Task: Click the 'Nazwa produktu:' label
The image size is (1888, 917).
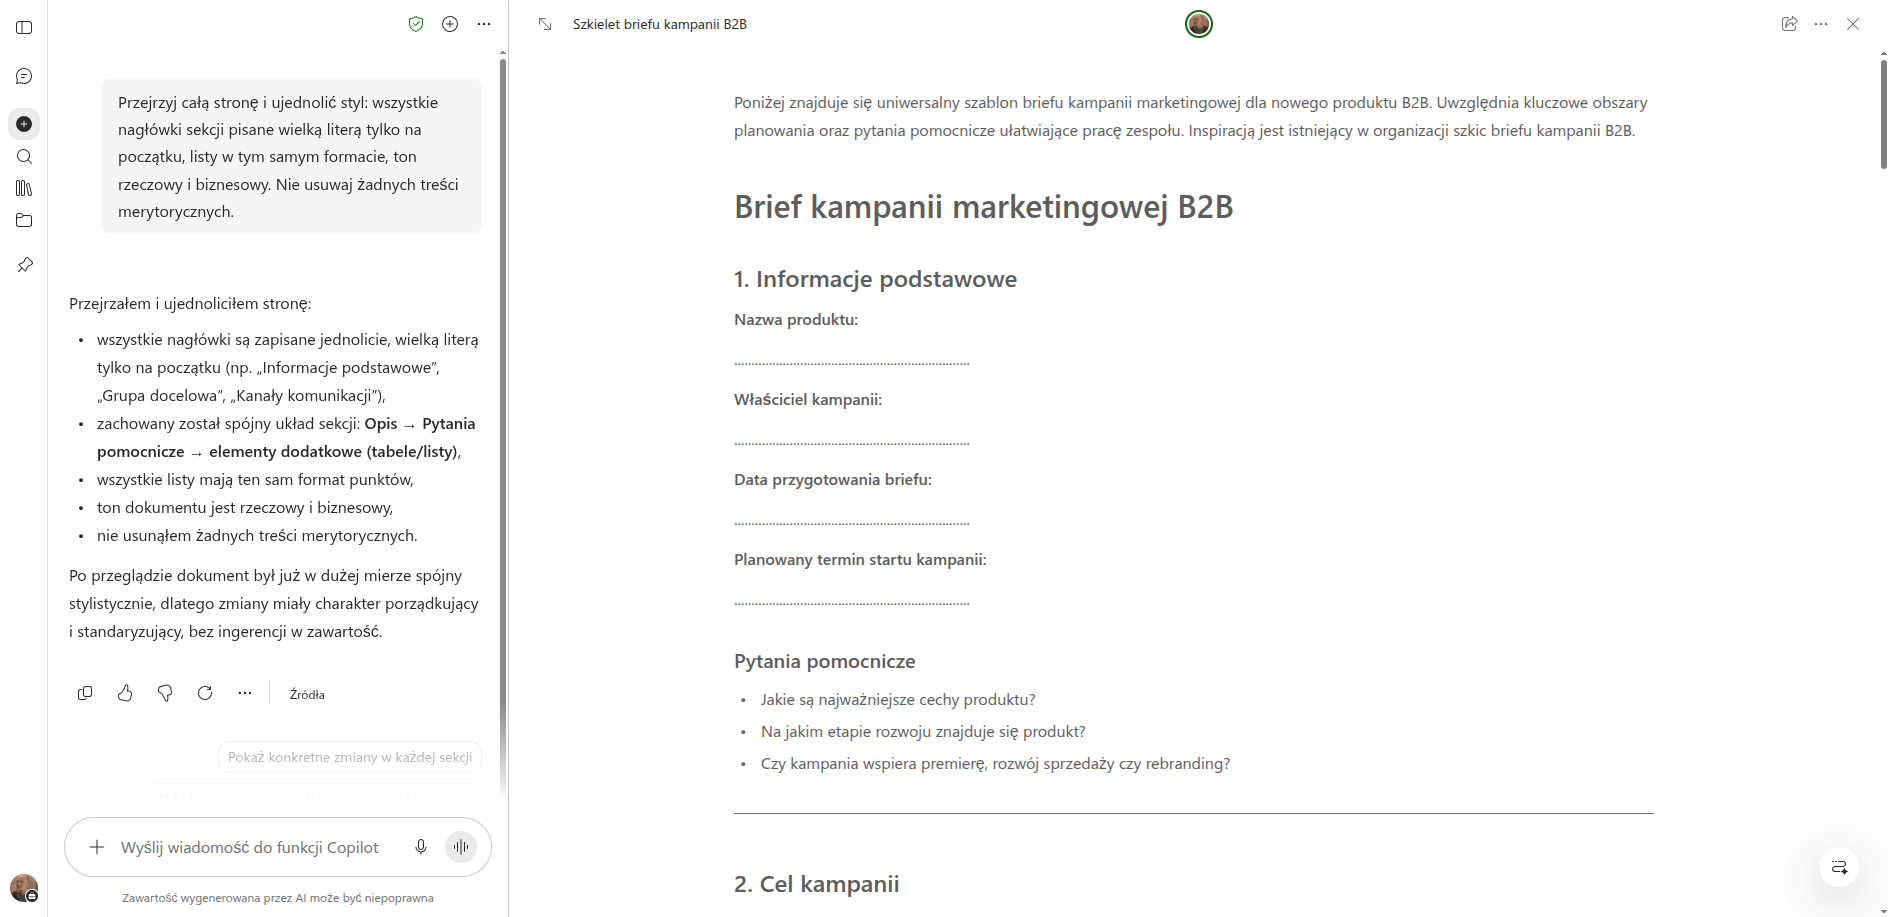Action: pos(796,320)
